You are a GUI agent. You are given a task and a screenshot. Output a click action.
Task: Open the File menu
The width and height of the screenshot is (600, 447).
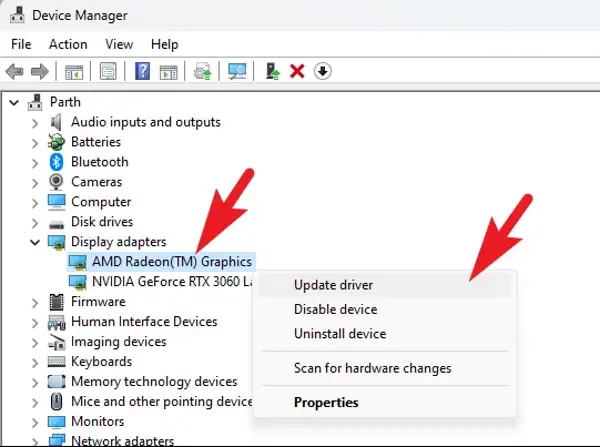coord(21,44)
